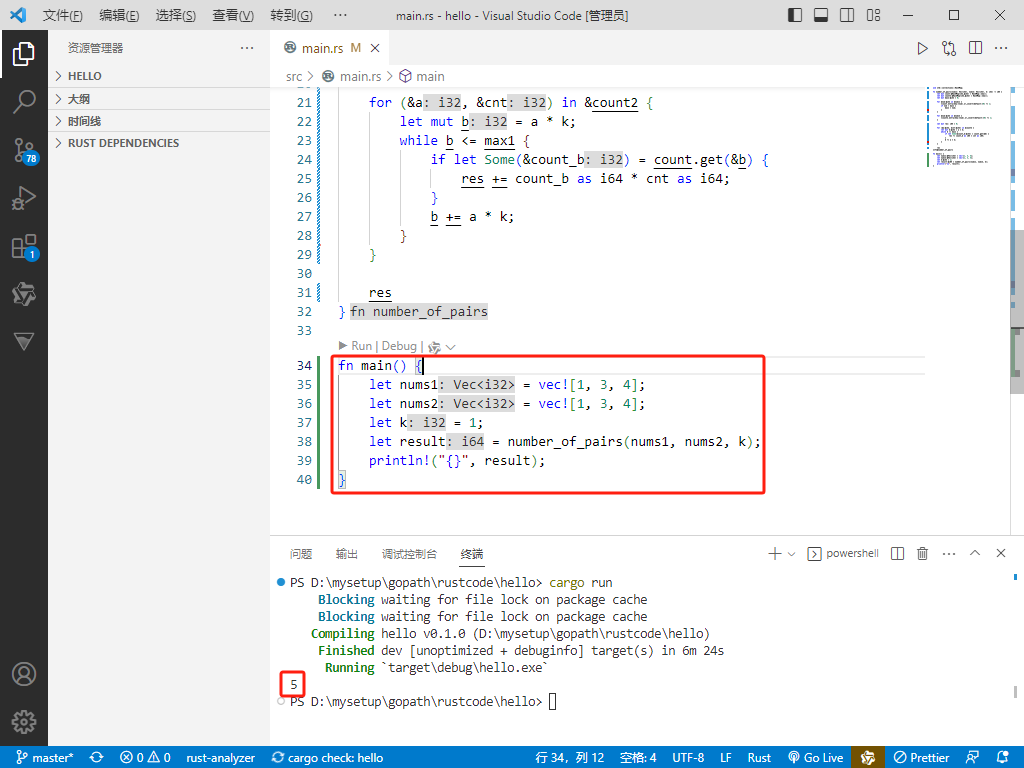Screen dimensions: 1024x768
Task: Click line and column 行 34, 列 12 indicator
Action: coord(569,758)
